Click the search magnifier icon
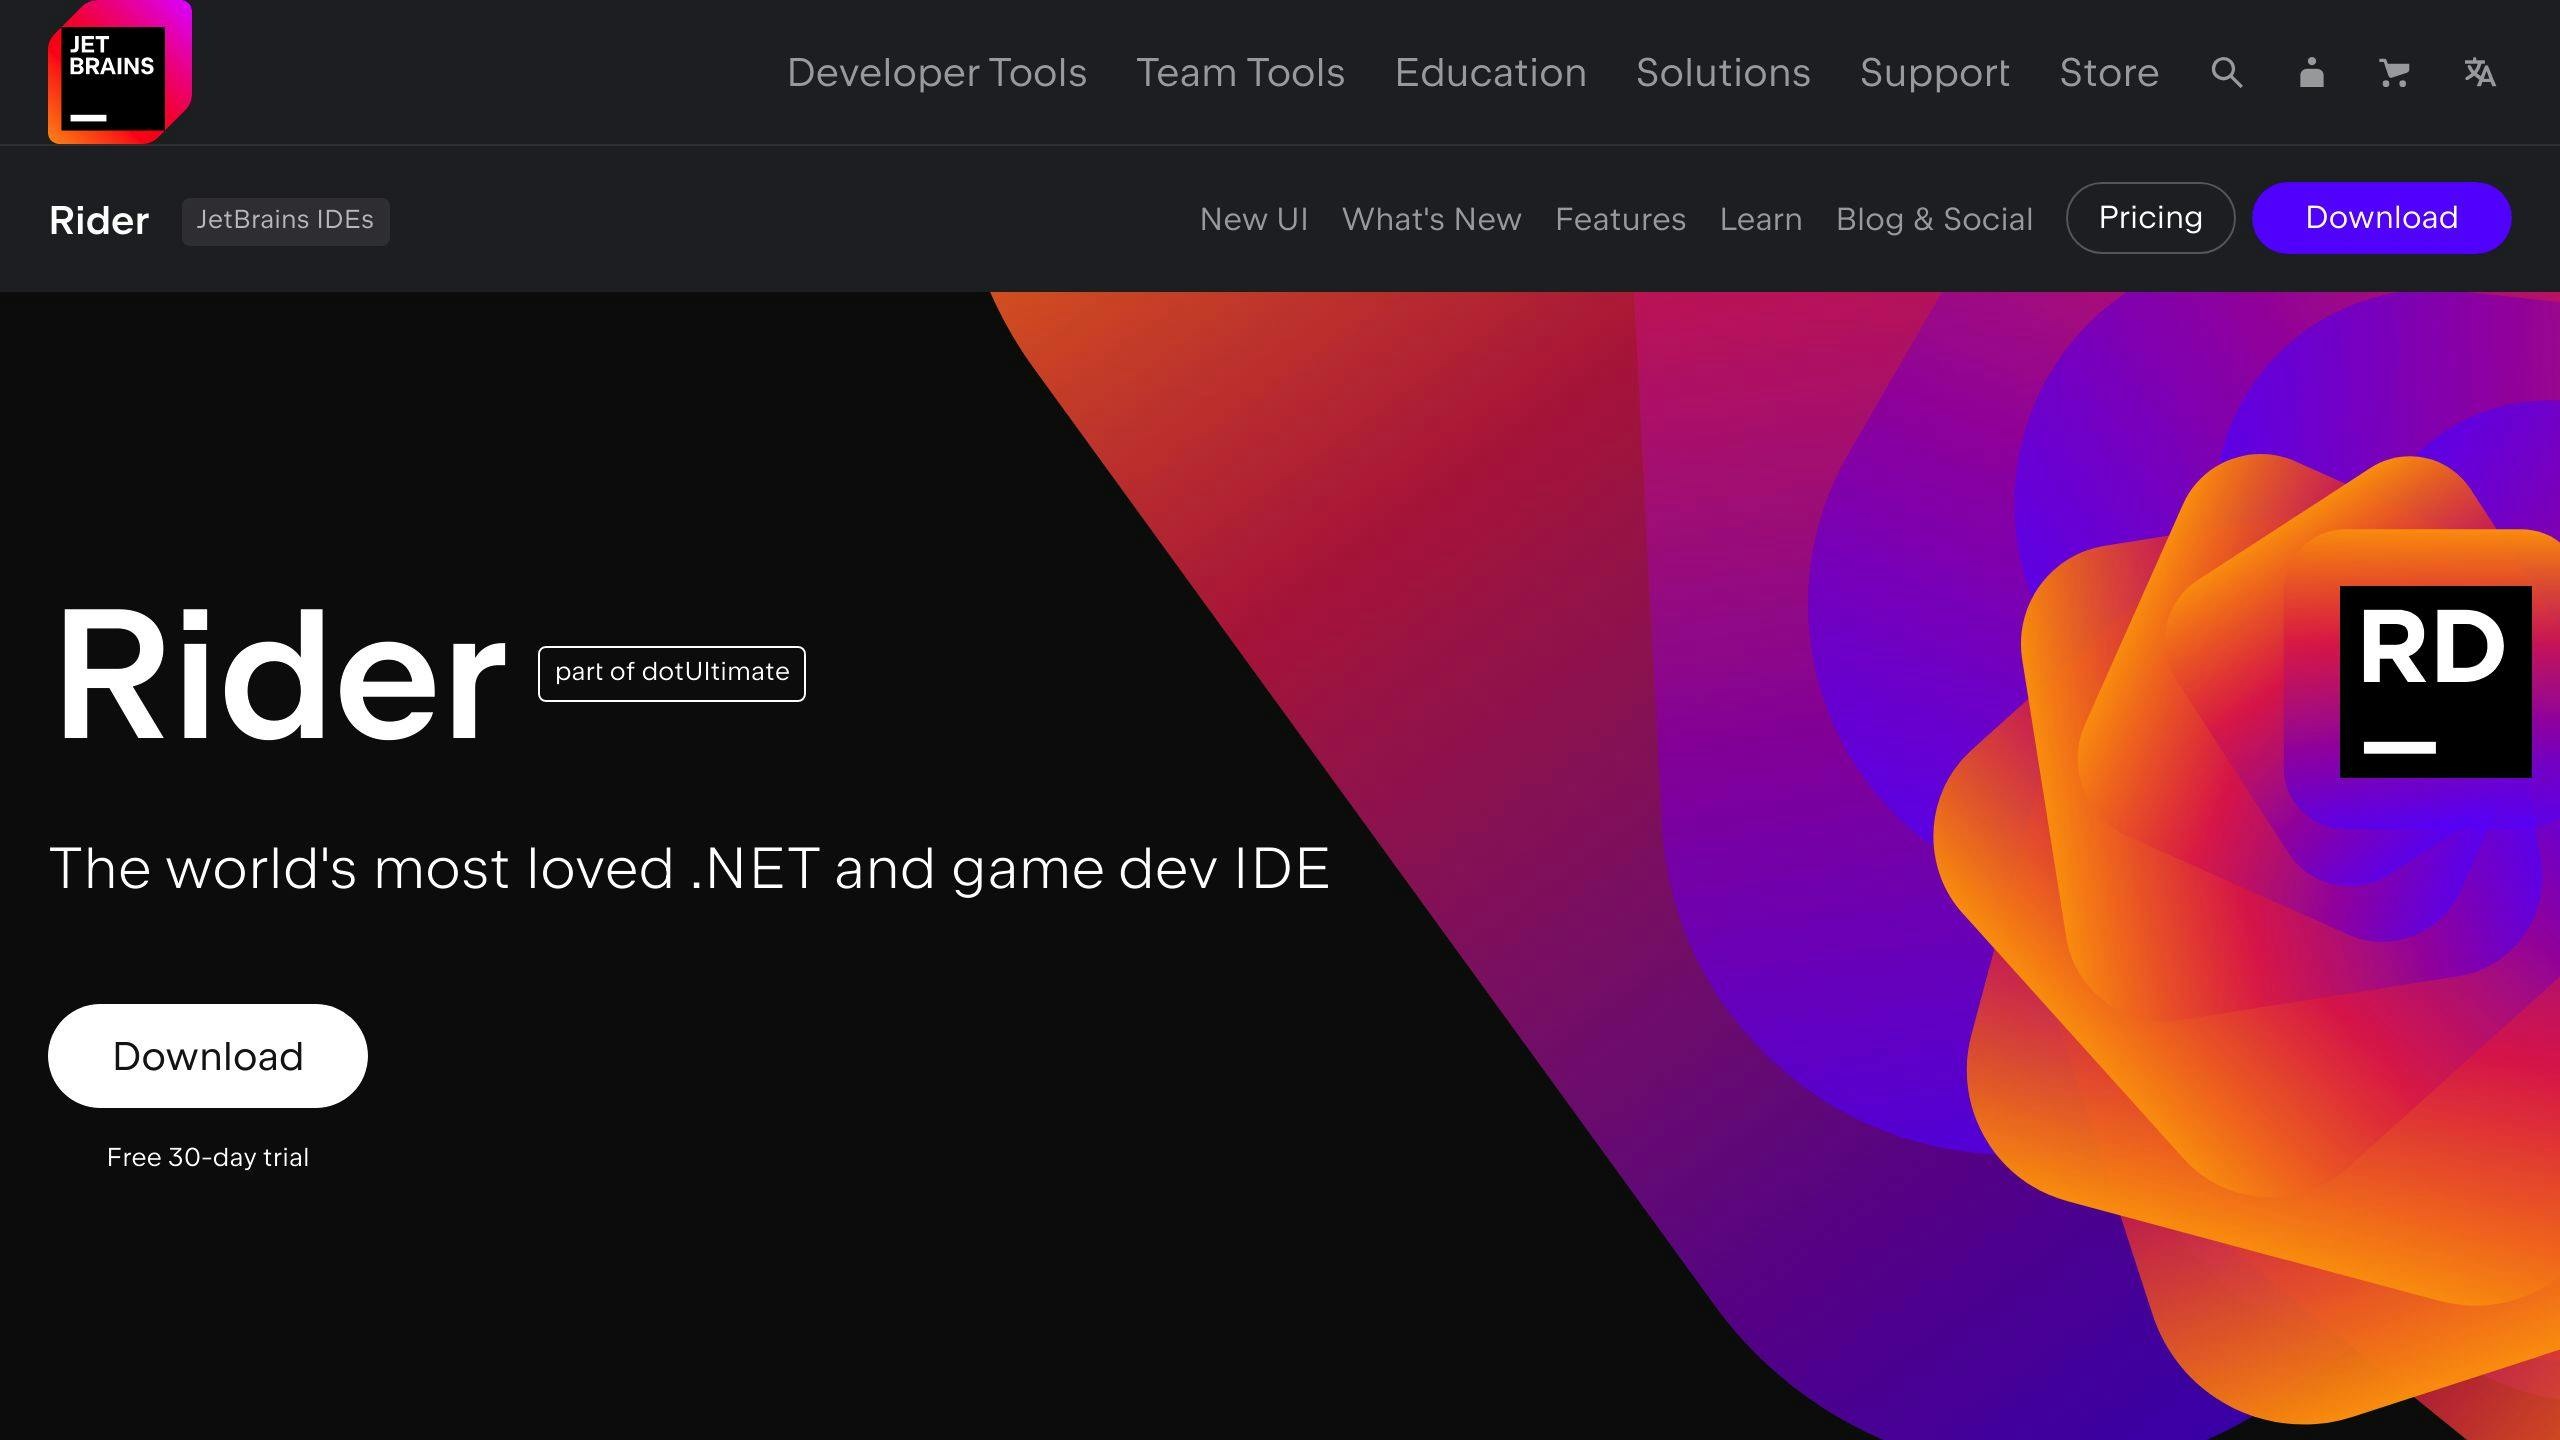This screenshot has height=1440, width=2560. [x=2228, y=70]
